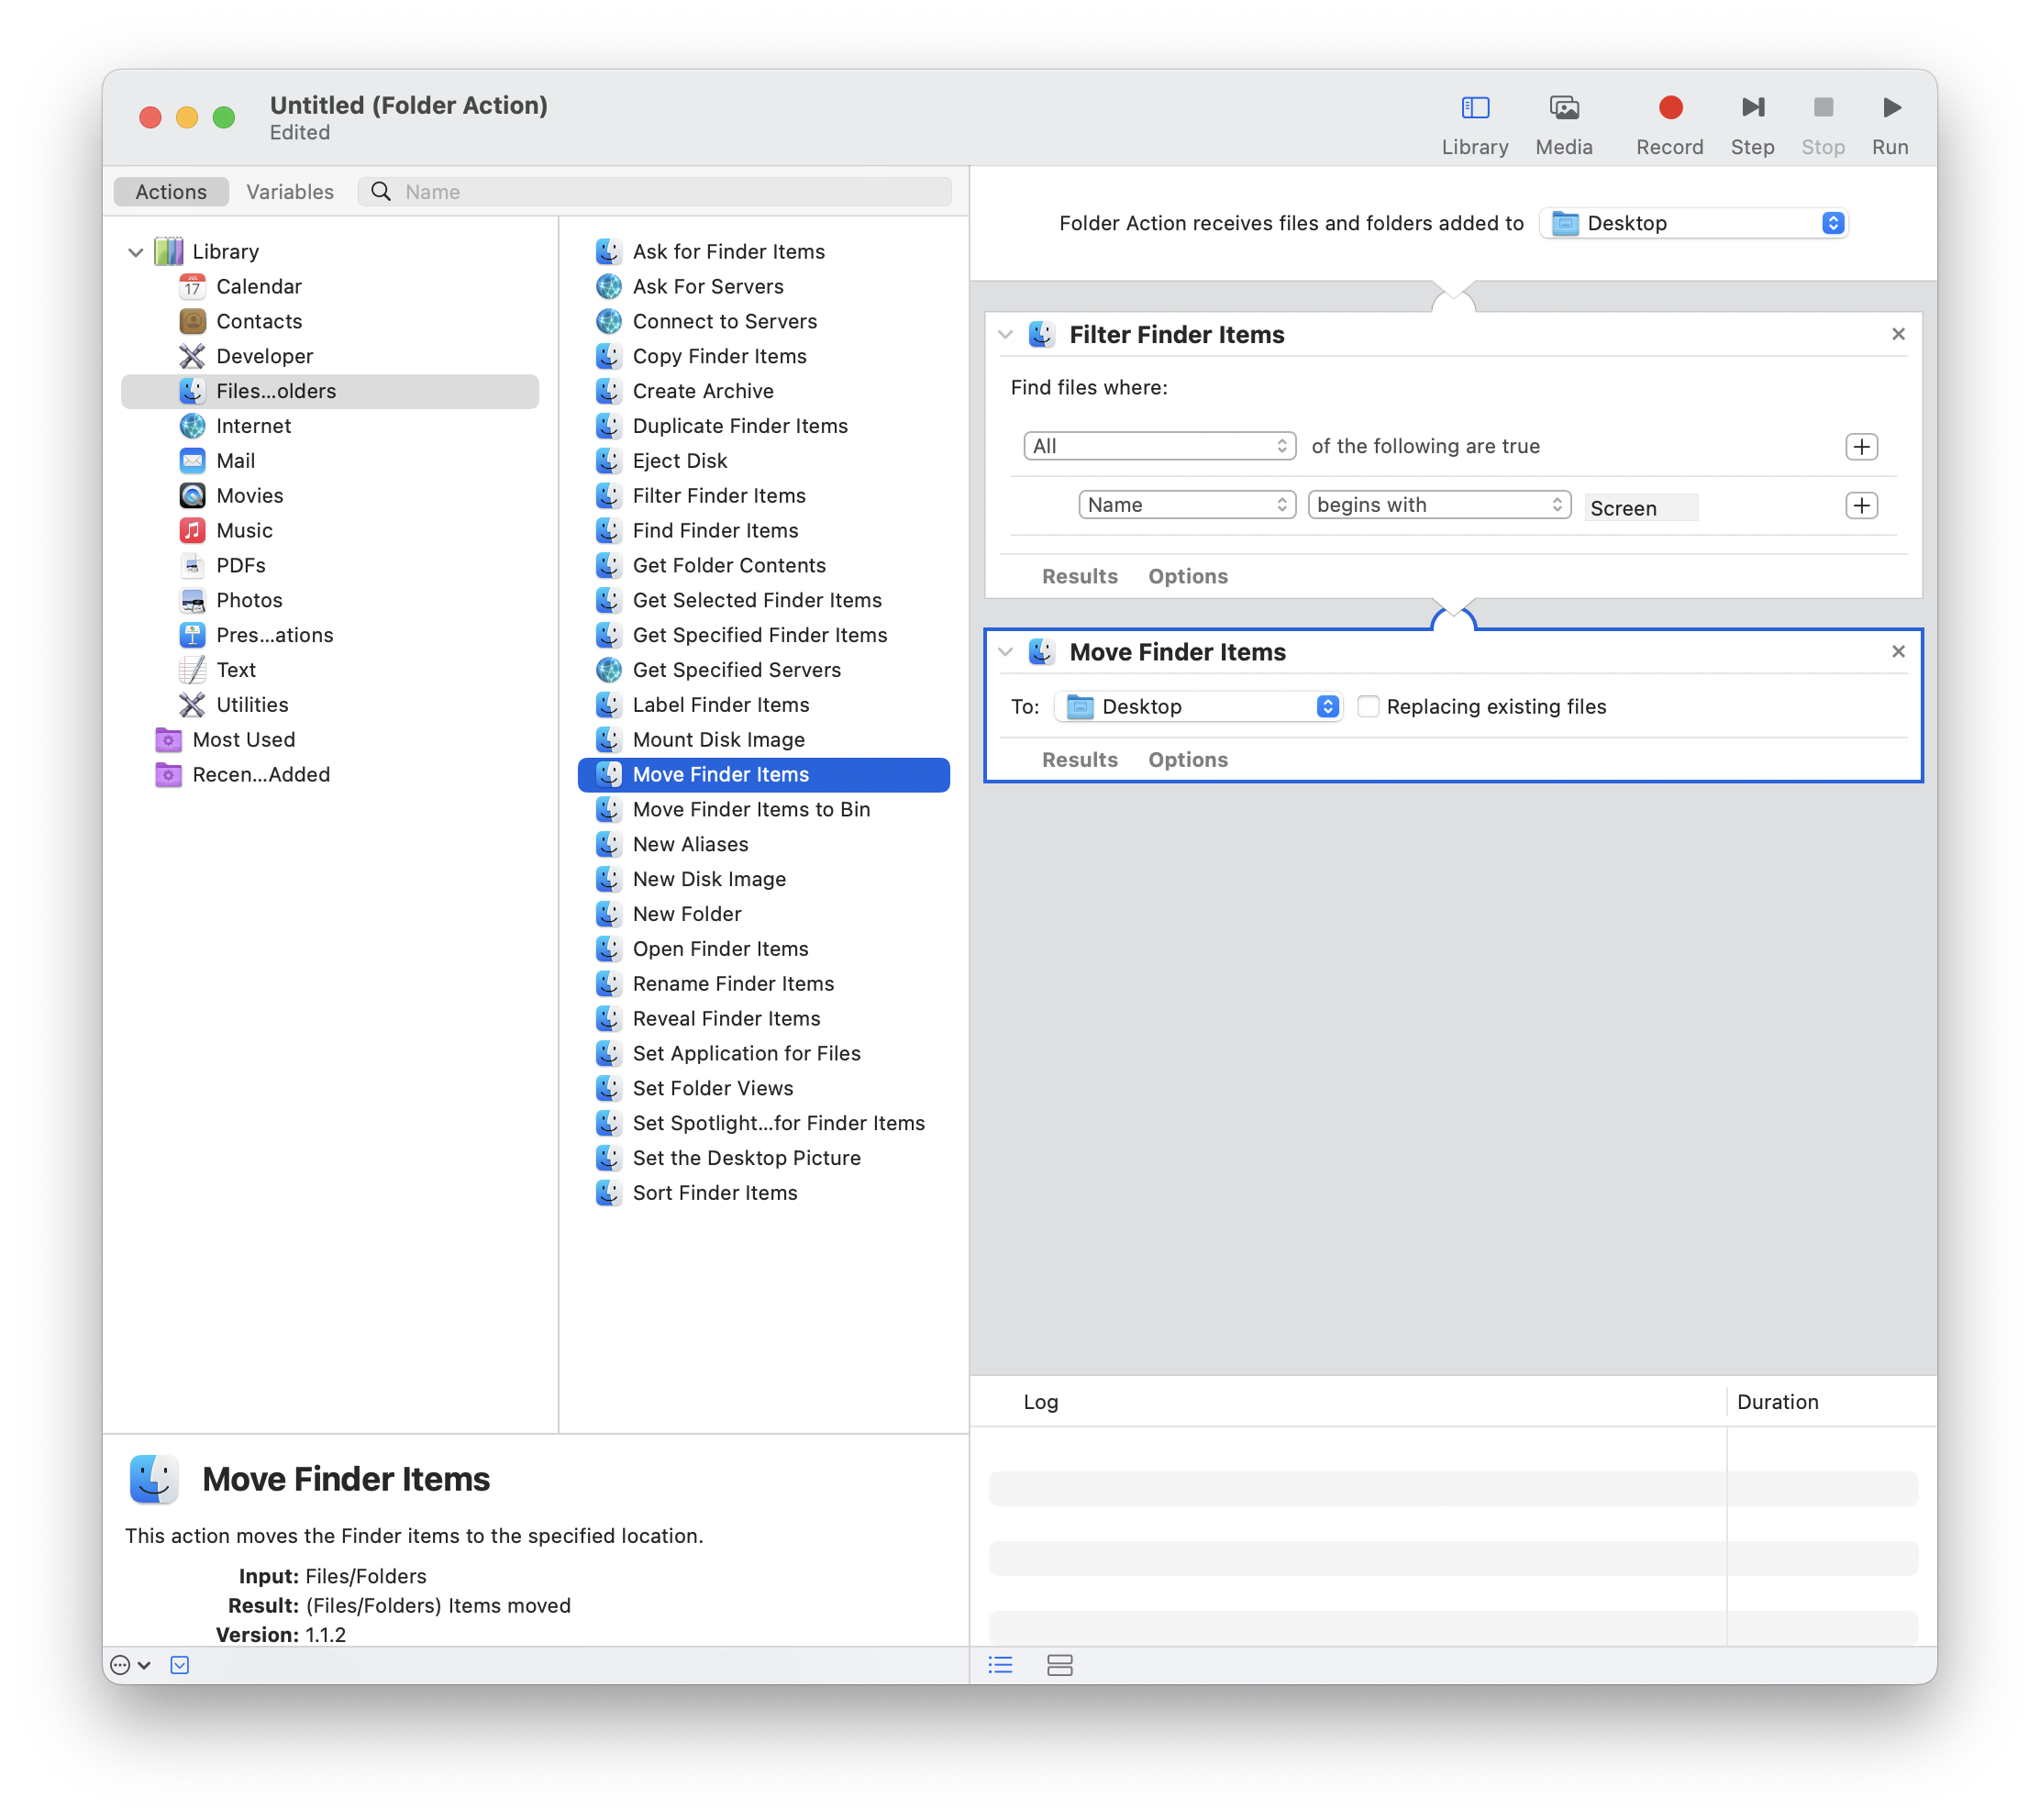2040x1820 pixels.
Task: Select the Utilities library category
Action: pos(252,705)
